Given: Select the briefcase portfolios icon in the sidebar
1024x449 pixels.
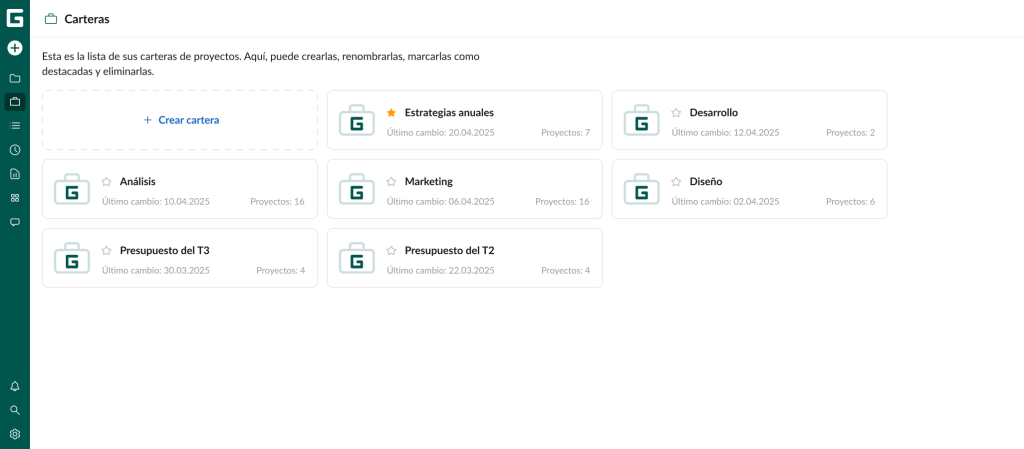Looking at the screenshot, I should click(x=14, y=102).
